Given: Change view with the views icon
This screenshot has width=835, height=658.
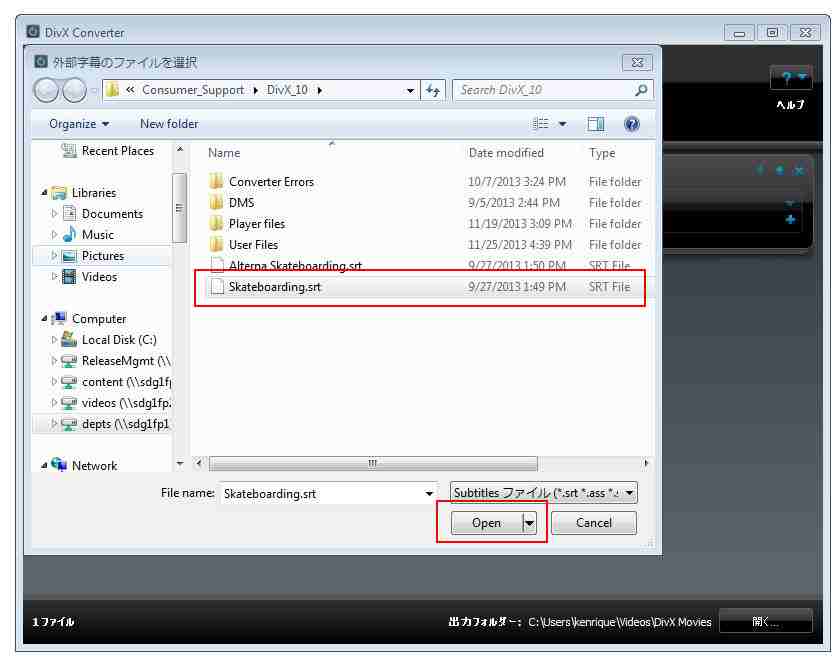Looking at the screenshot, I should click(x=541, y=124).
